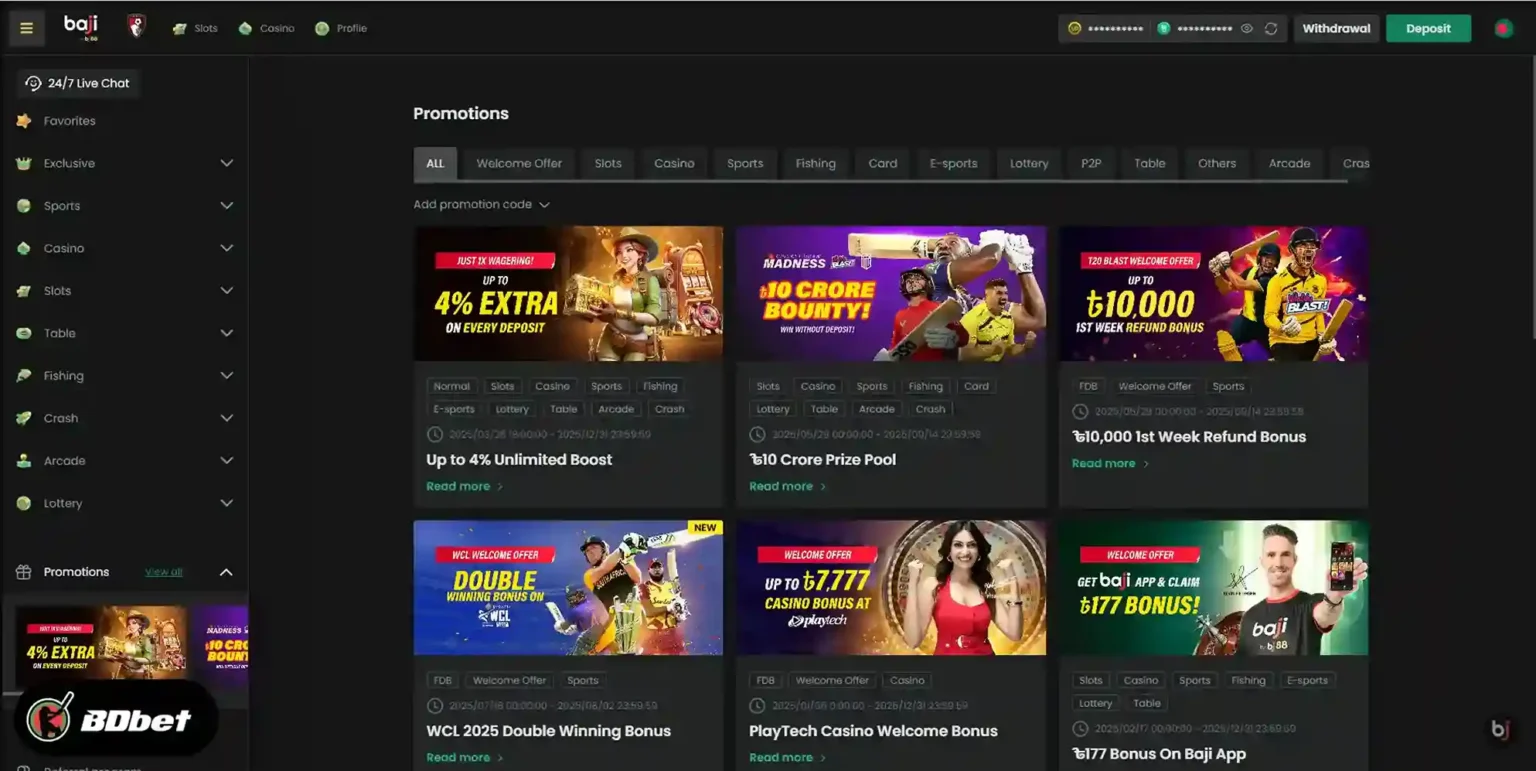Click the baji logo in header

(81, 27)
